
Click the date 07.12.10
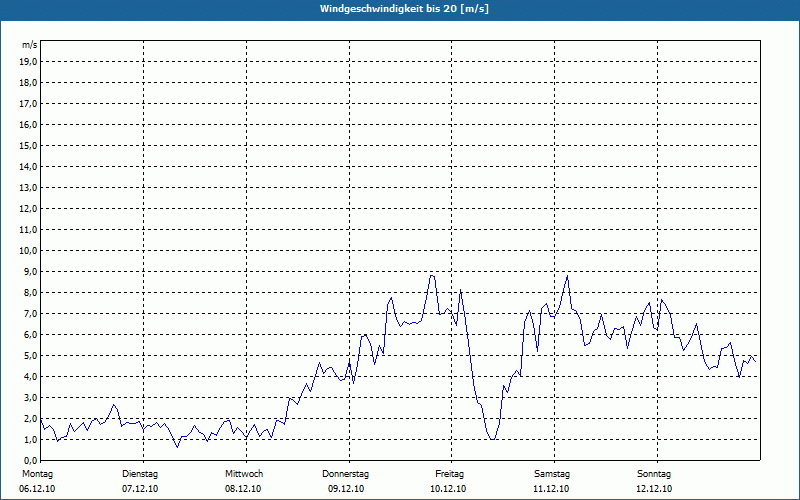coord(140,489)
